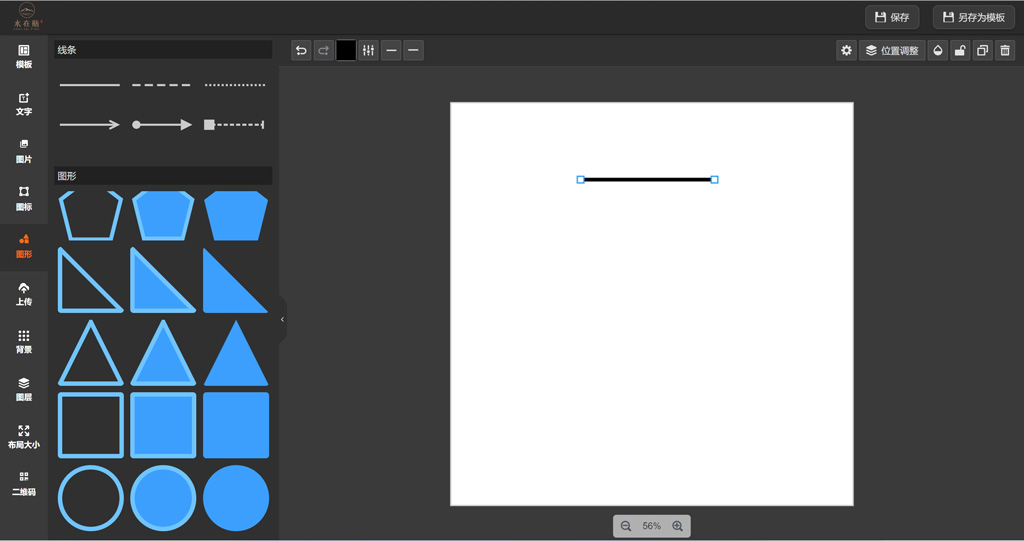This screenshot has width=1024, height=541.
Task: Add the outlined pentagon shape
Action: point(91,216)
